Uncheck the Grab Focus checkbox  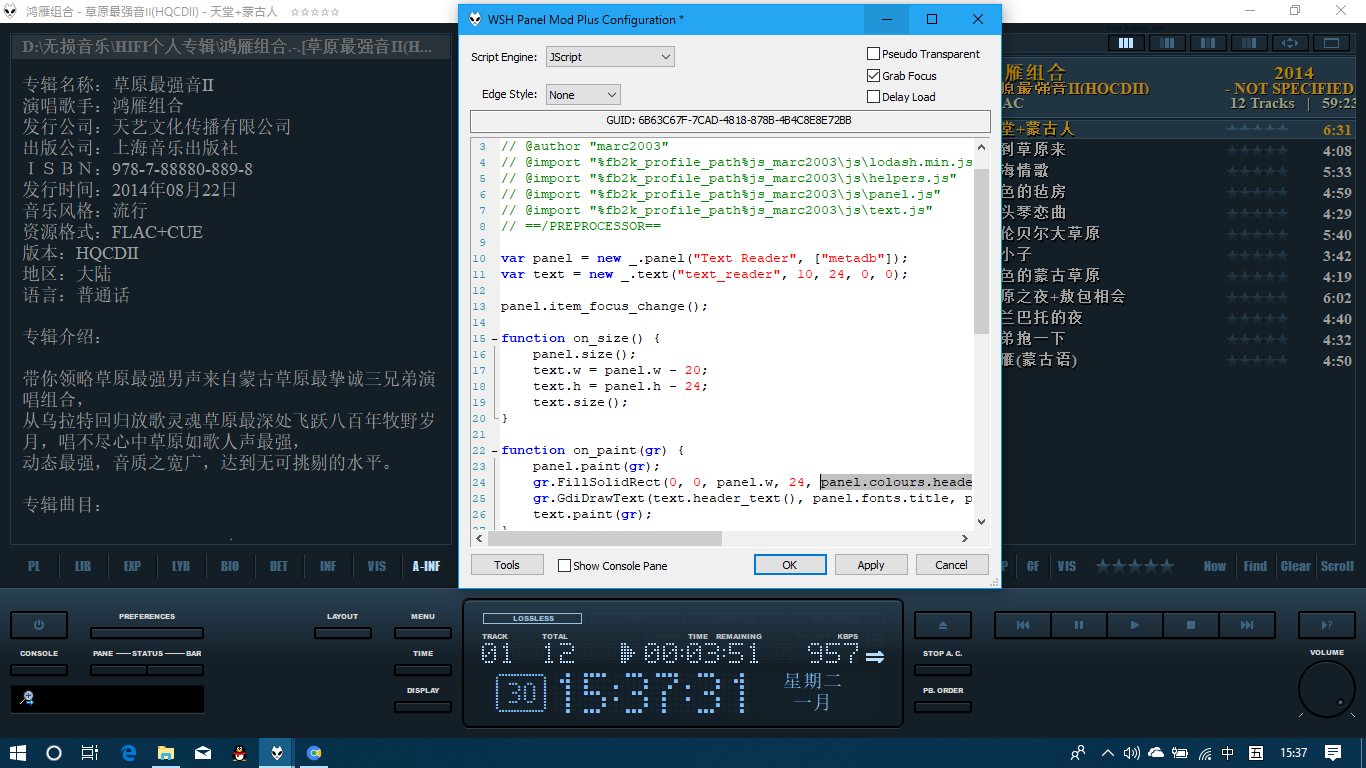pos(874,76)
